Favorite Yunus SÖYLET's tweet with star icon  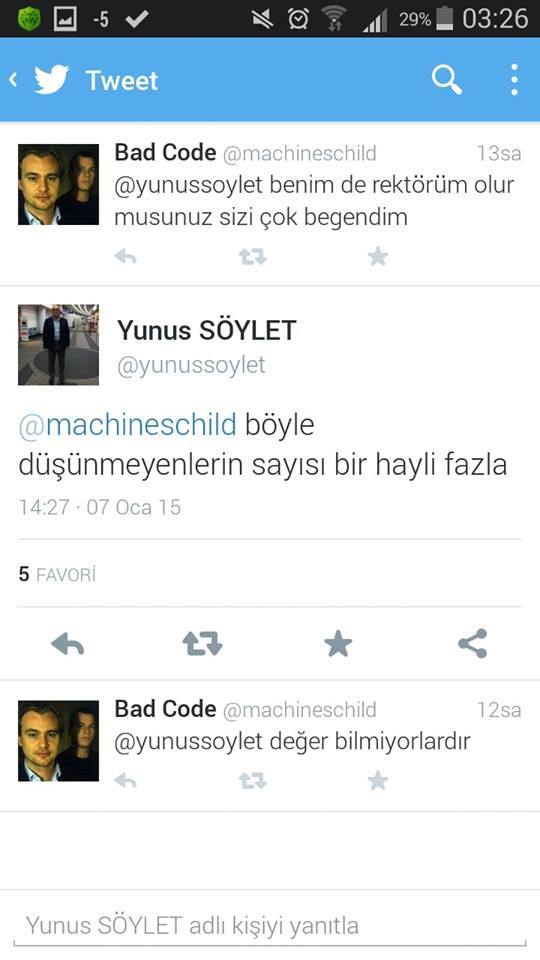tap(338, 643)
